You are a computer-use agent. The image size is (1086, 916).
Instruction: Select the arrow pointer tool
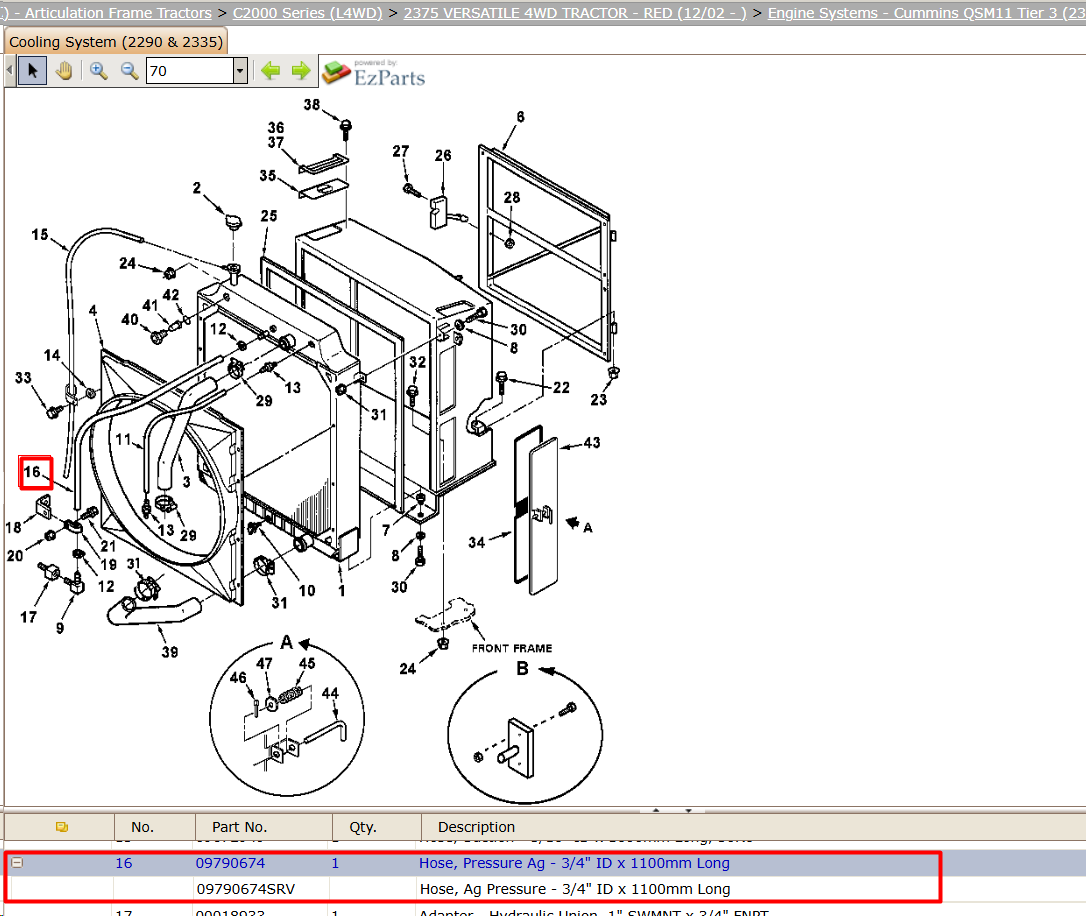(33, 71)
